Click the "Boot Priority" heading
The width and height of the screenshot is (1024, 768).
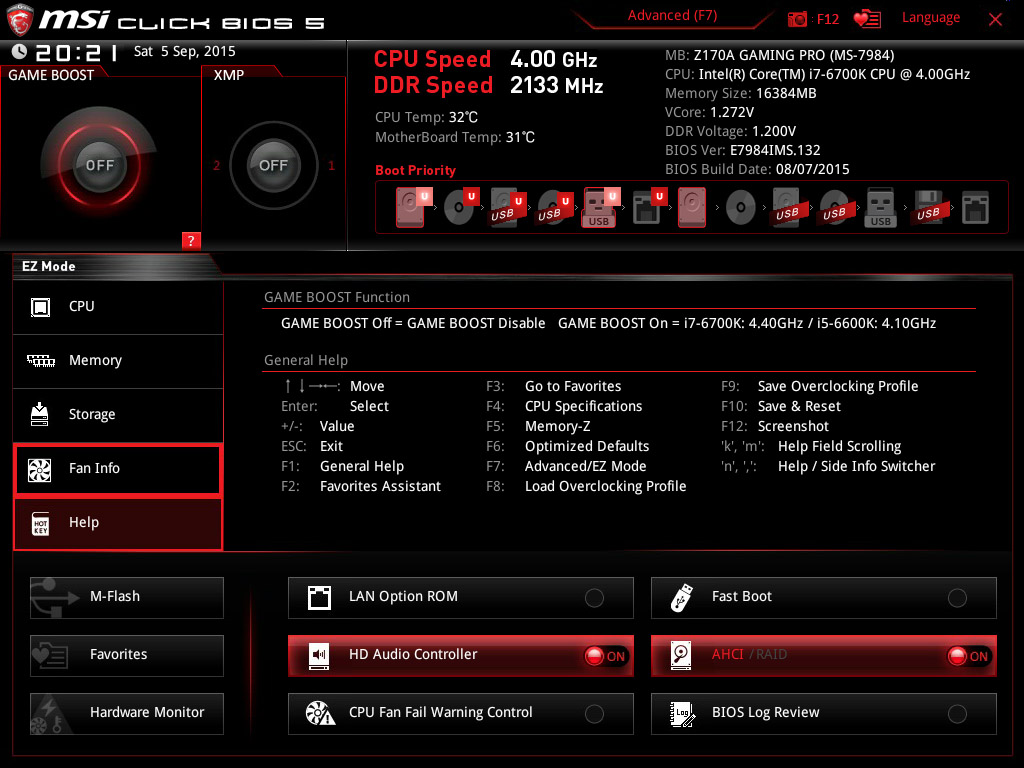pos(415,170)
